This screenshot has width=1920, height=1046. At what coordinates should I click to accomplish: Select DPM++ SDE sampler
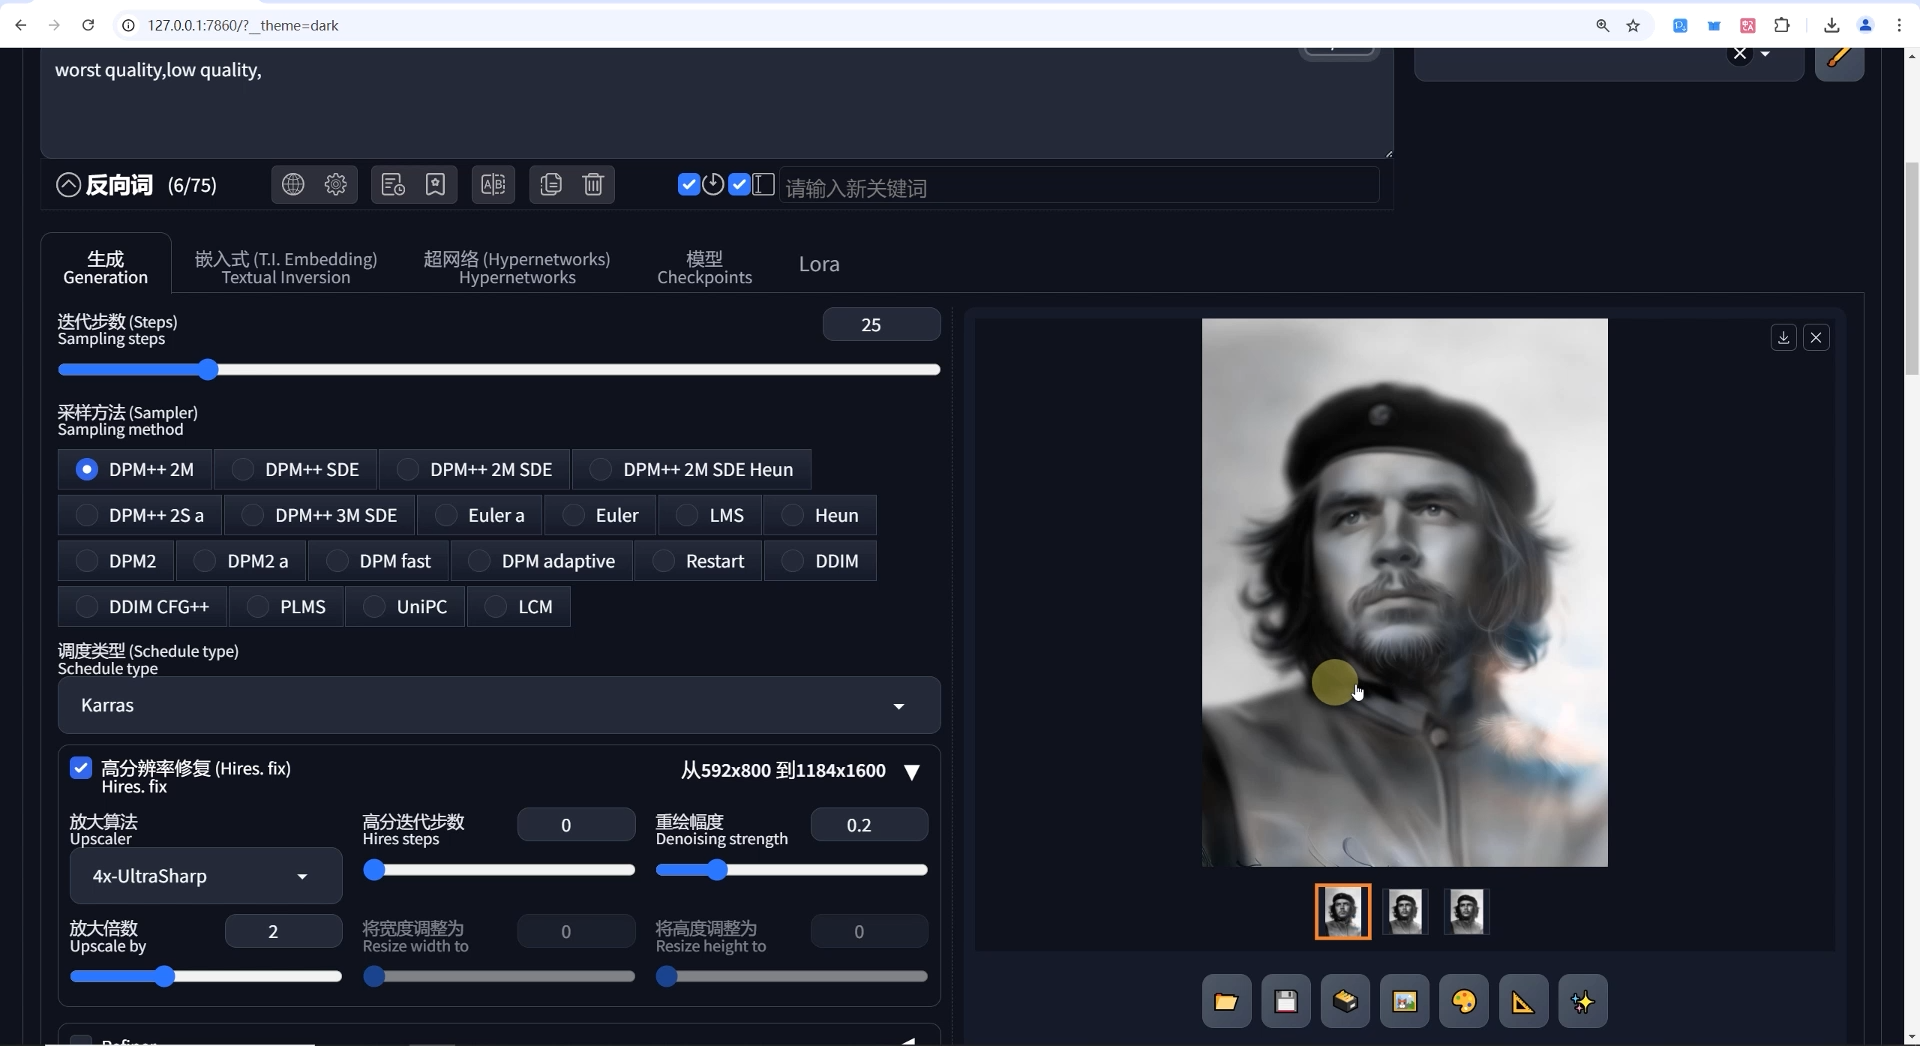[296, 469]
